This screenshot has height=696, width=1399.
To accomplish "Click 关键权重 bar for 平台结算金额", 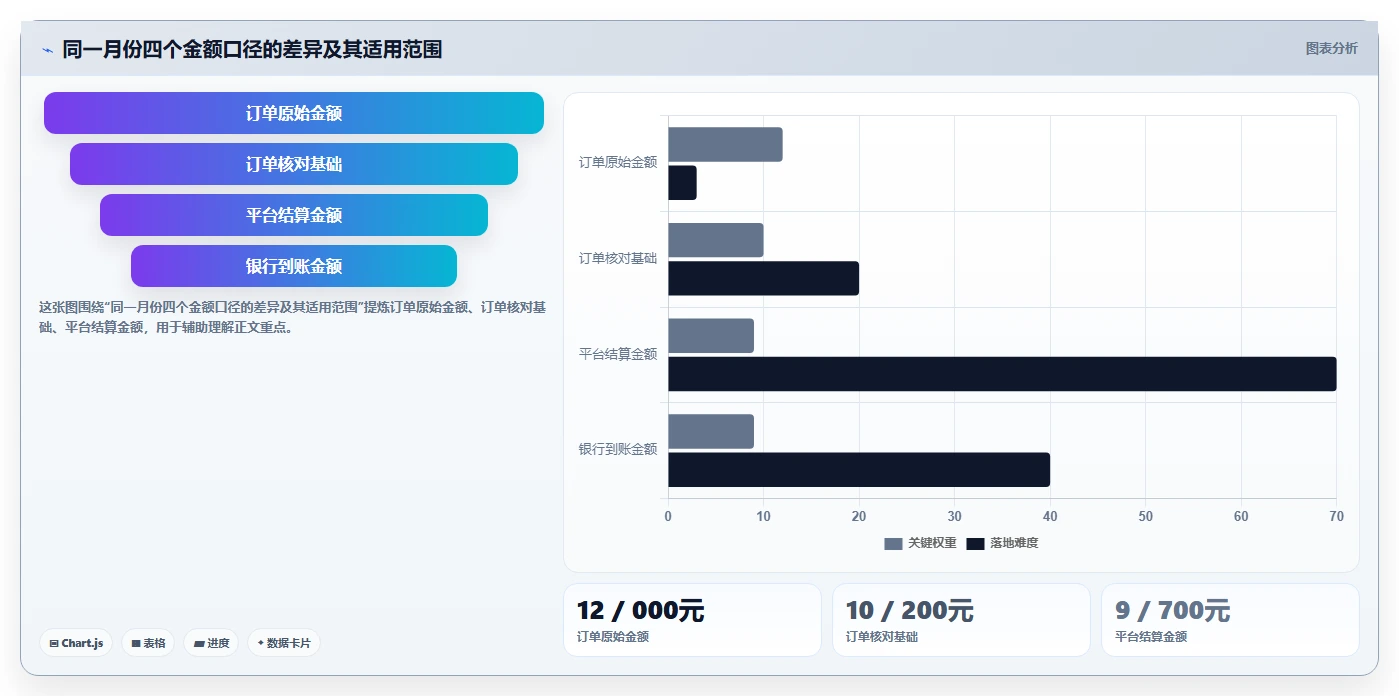I will click(x=711, y=336).
